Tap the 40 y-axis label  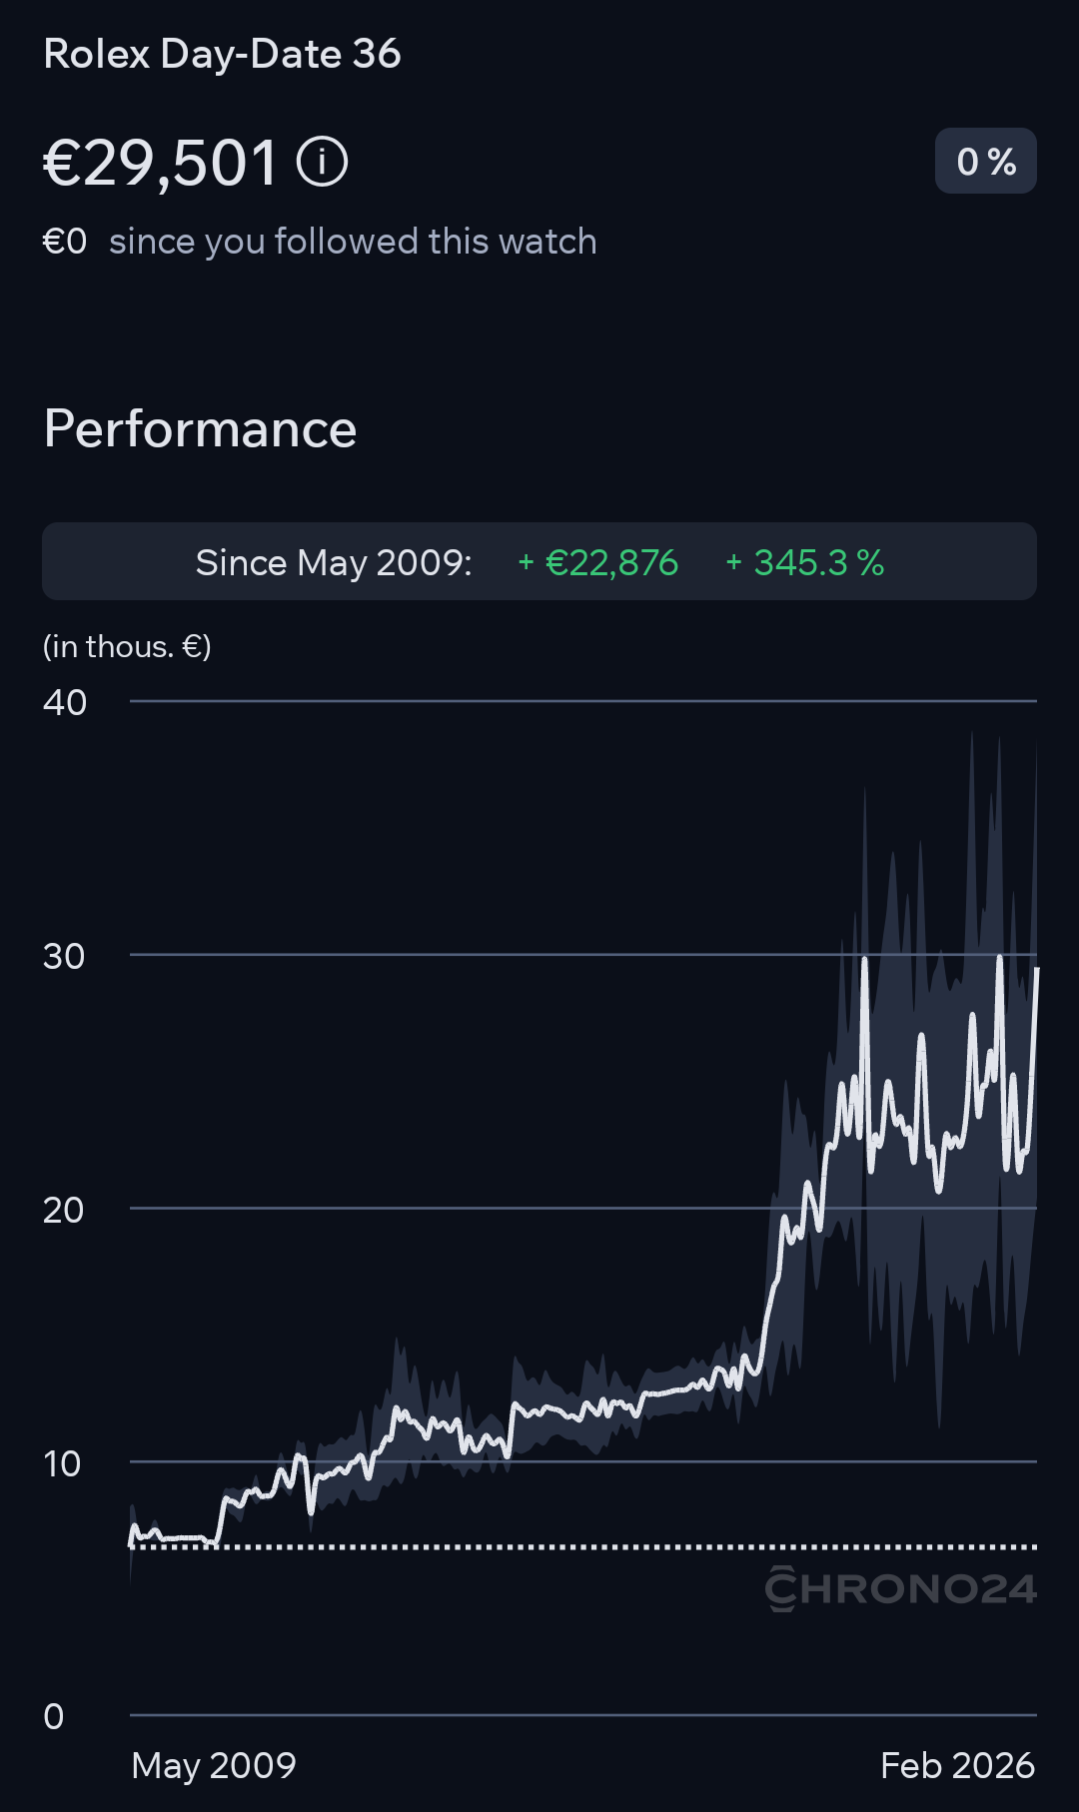pos(65,703)
